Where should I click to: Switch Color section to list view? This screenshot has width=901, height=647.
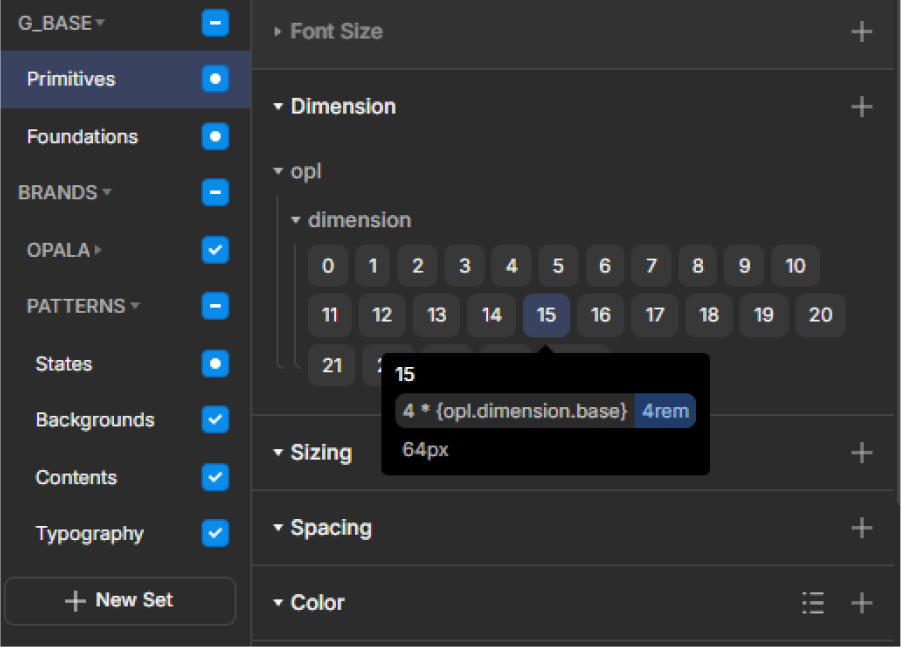(813, 603)
